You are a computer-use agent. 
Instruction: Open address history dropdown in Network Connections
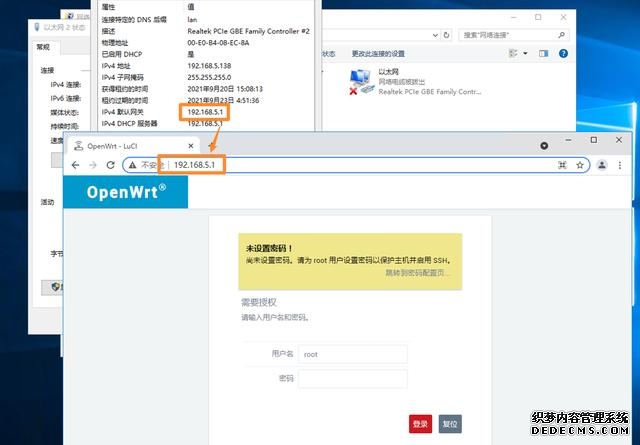435,35
